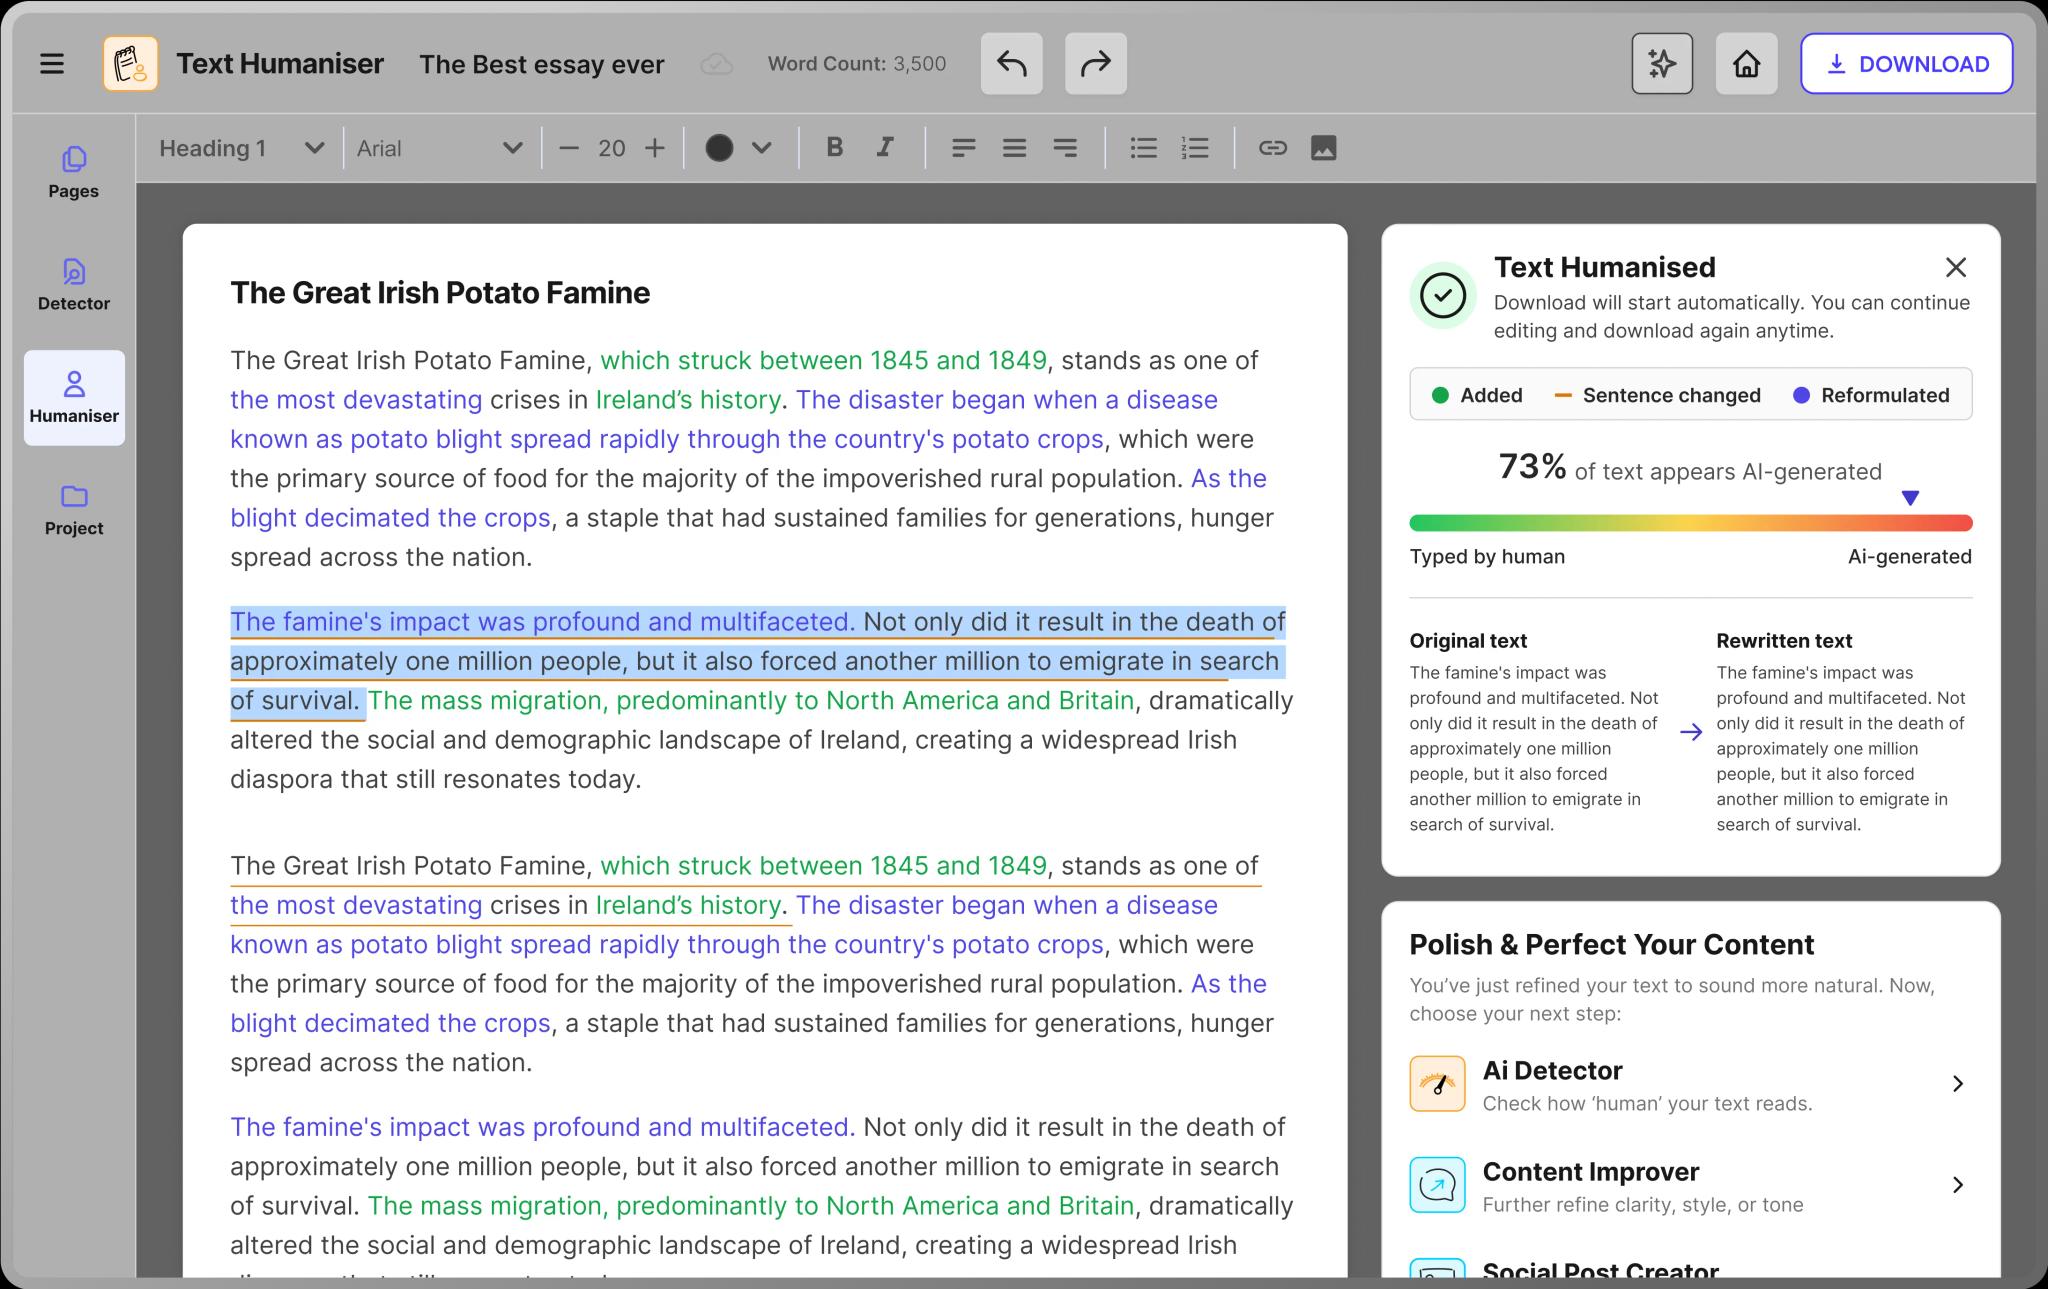Create a numbered list

pos(1195,148)
